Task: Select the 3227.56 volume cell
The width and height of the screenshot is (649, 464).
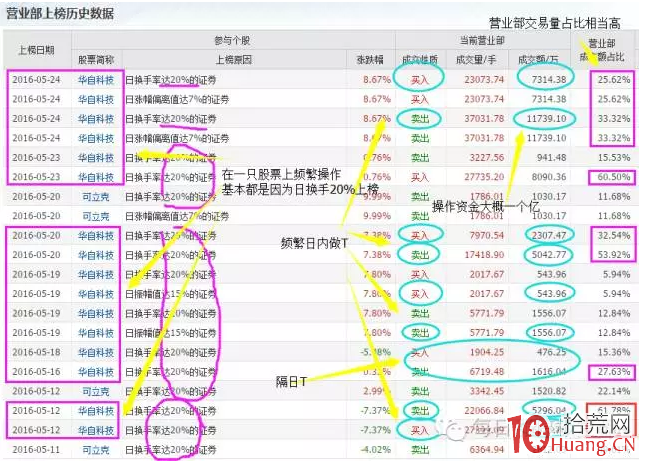Action: coord(486,158)
